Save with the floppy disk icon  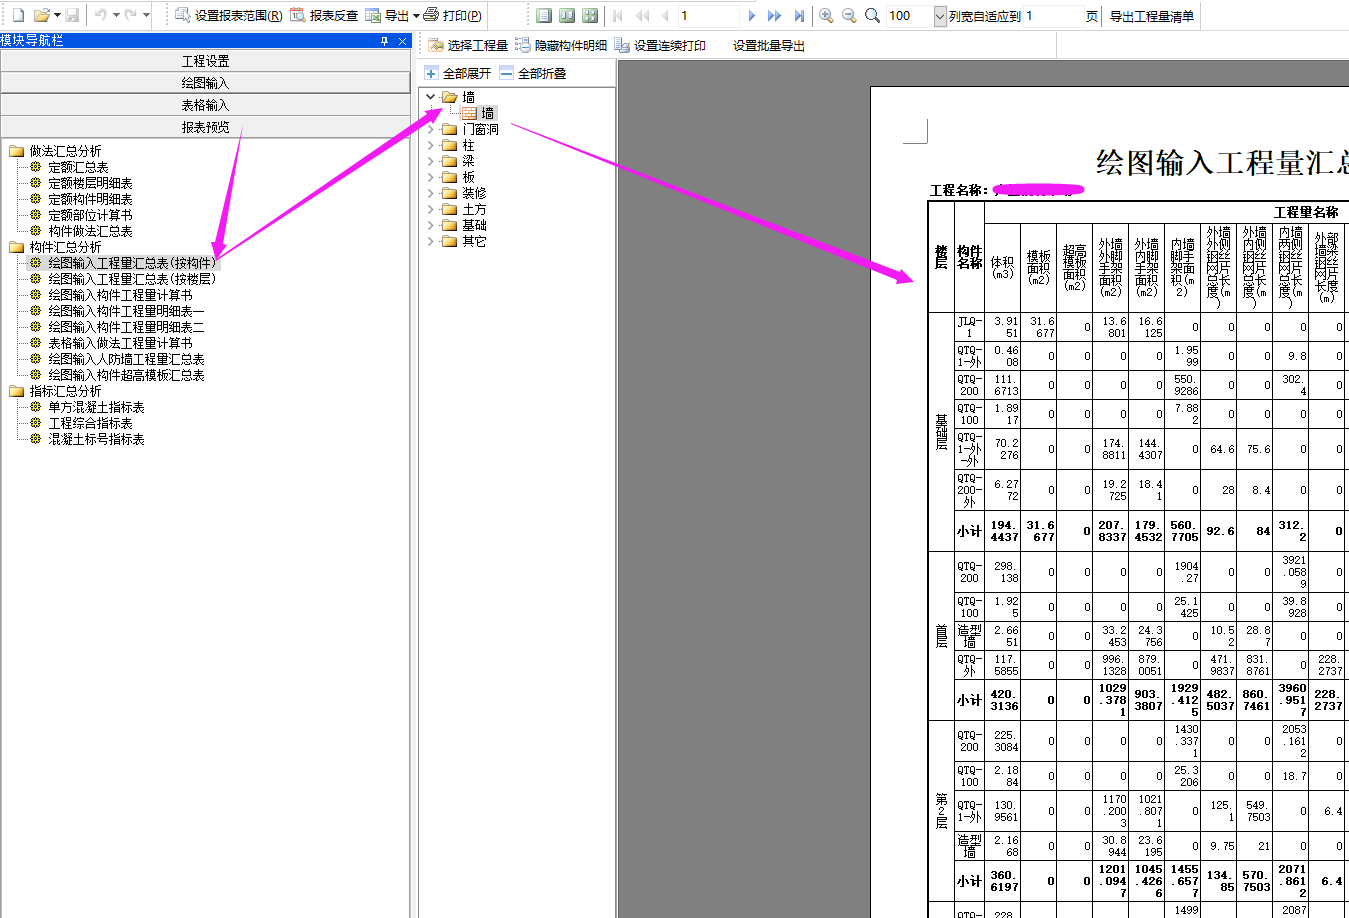(x=72, y=15)
